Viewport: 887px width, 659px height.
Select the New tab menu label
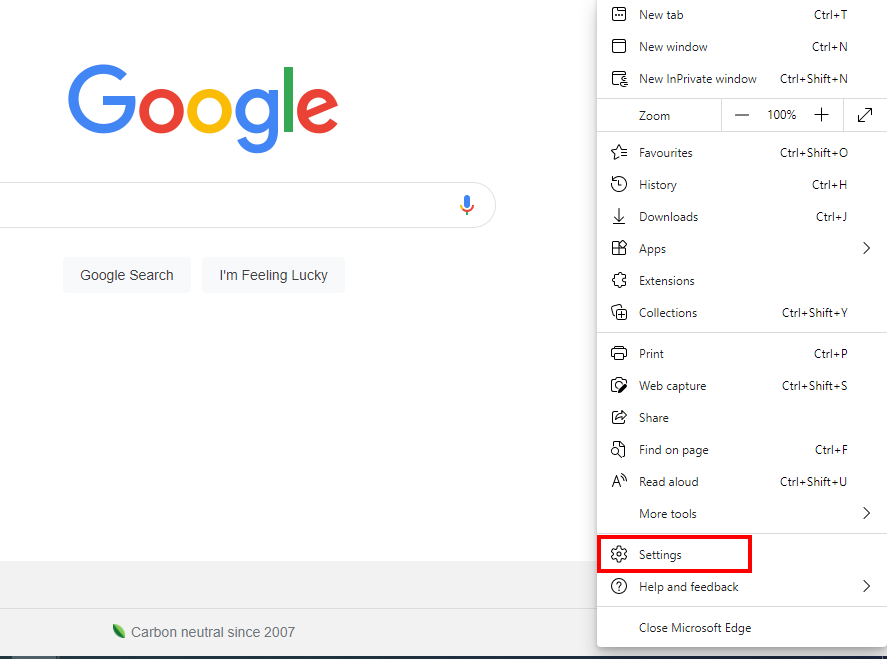661,15
